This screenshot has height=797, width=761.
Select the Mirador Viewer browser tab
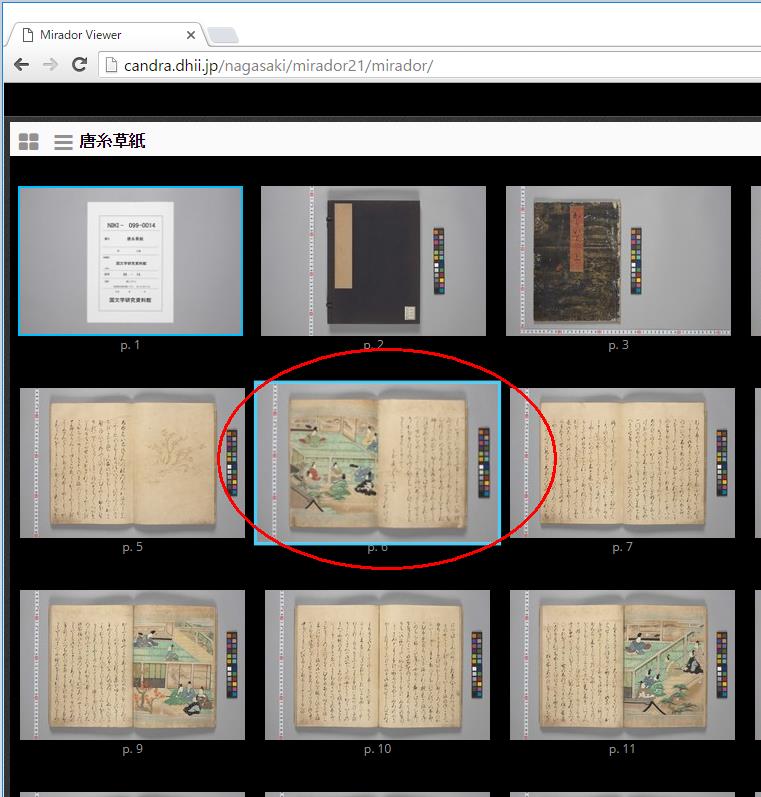(106, 35)
